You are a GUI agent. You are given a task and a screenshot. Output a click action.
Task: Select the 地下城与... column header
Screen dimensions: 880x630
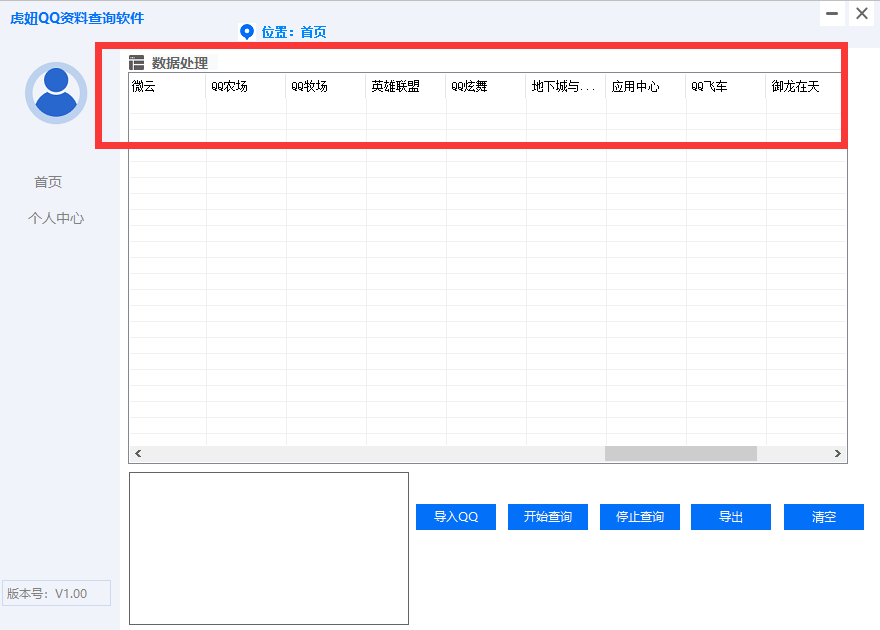pyautogui.click(x=566, y=86)
